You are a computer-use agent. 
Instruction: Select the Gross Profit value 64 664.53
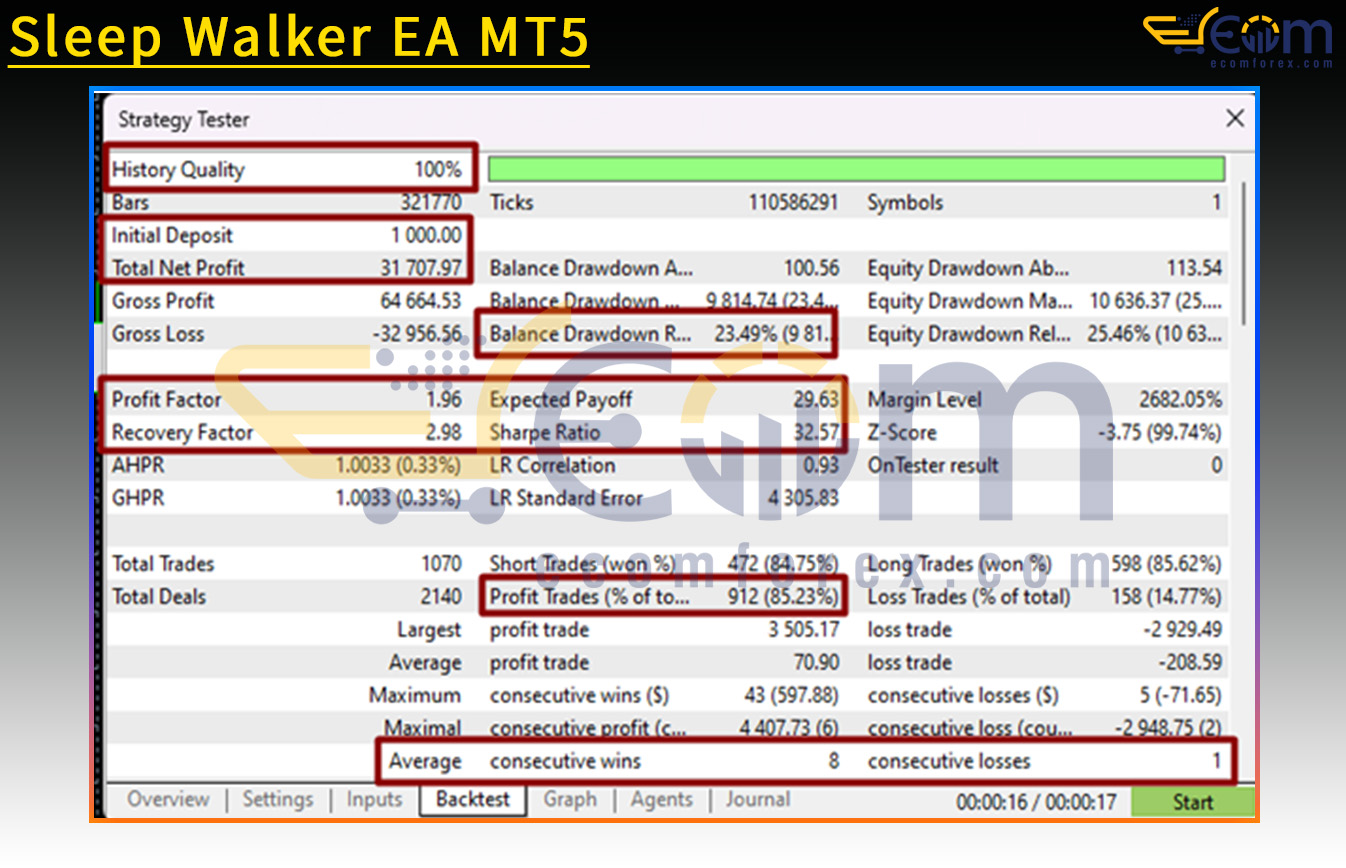pyautogui.click(x=422, y=301)
